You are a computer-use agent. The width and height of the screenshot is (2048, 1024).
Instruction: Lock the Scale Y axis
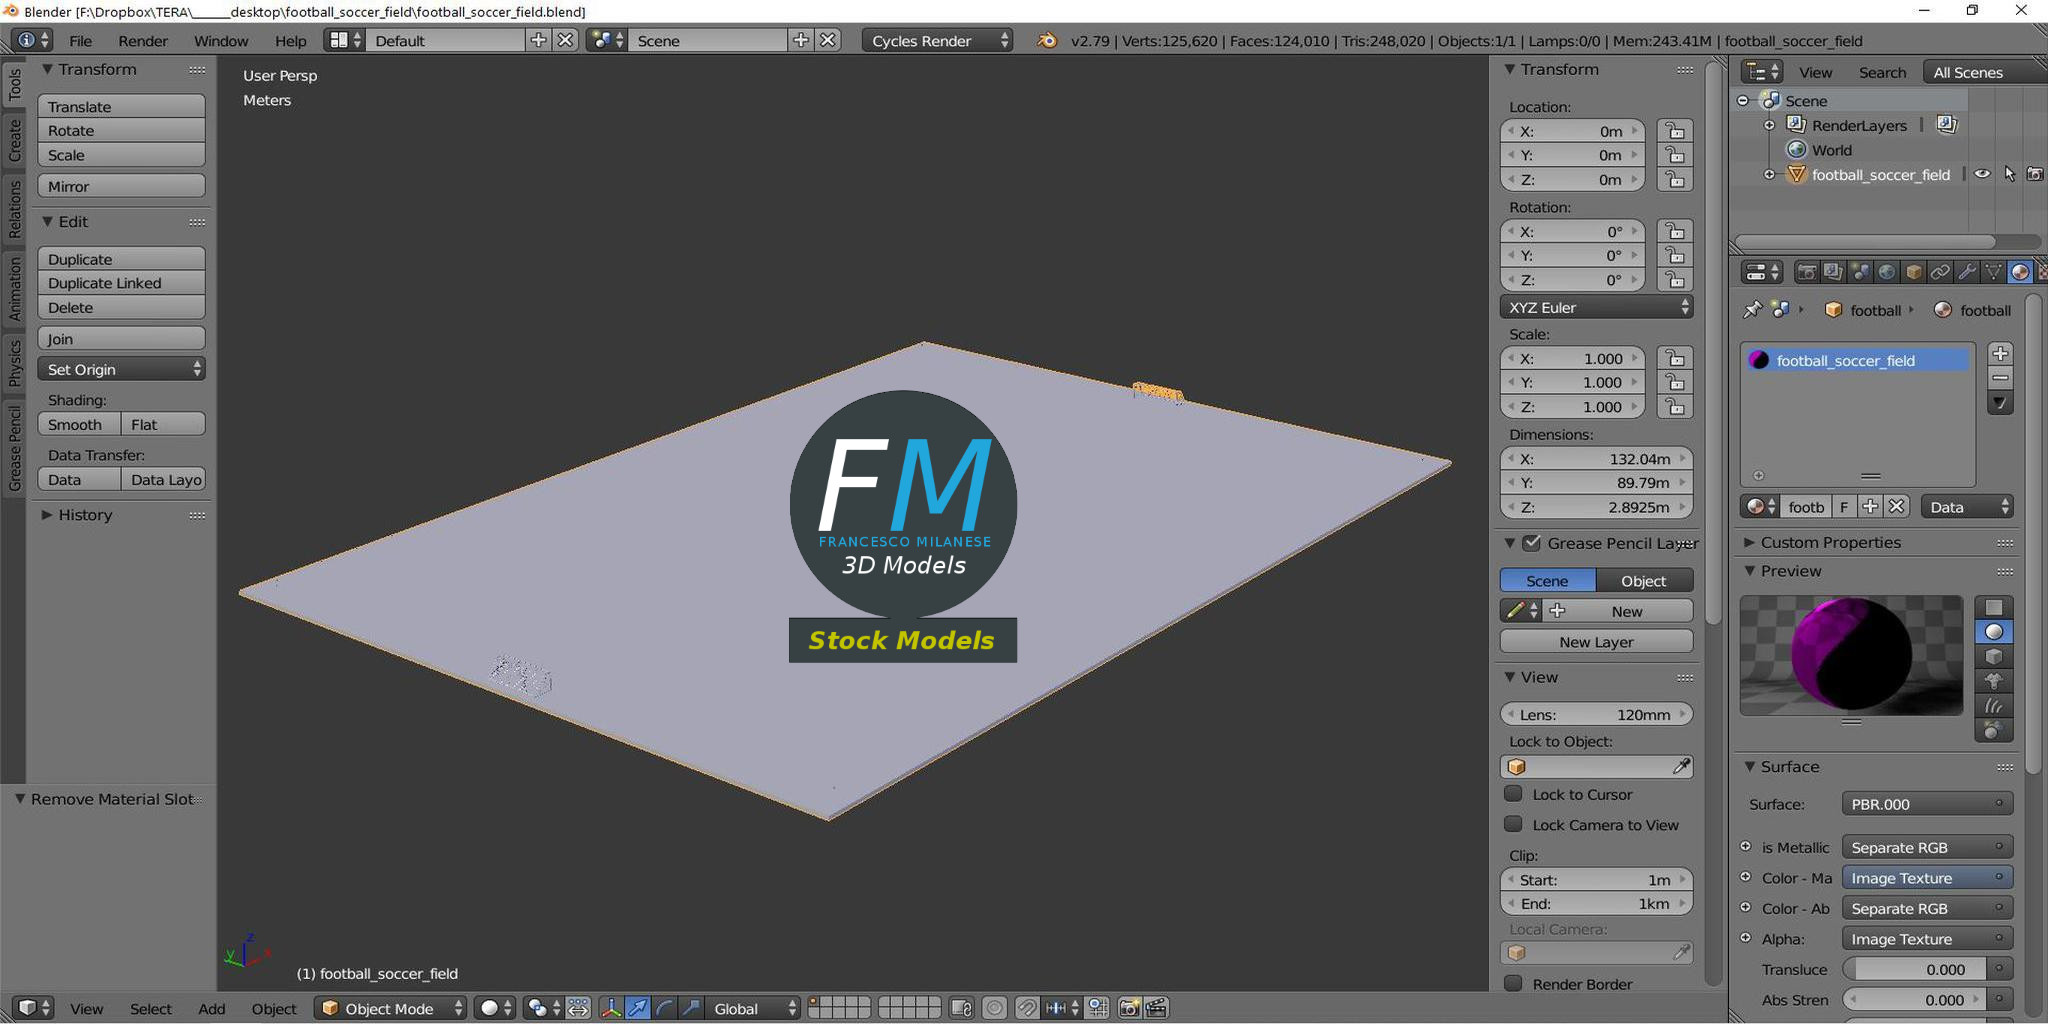1675,382
